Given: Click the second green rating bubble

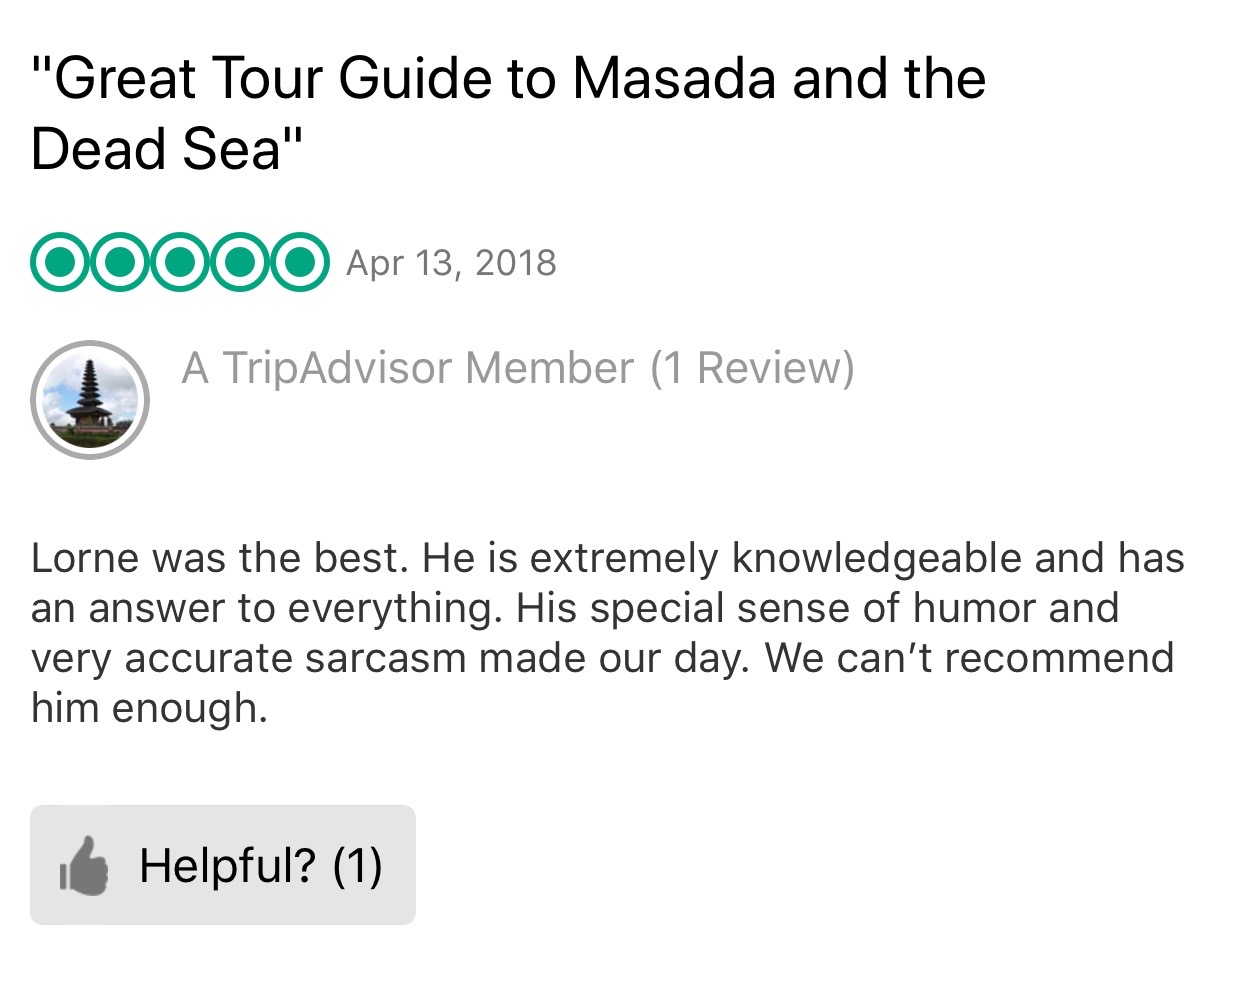Looking at the screenshot, I should tap(120, 262).
